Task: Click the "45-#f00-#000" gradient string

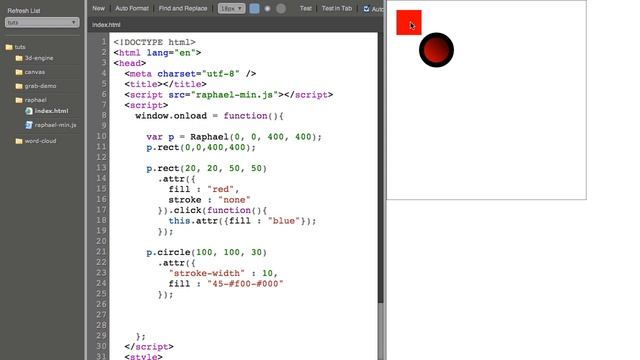Action: [x=245, y=284]
